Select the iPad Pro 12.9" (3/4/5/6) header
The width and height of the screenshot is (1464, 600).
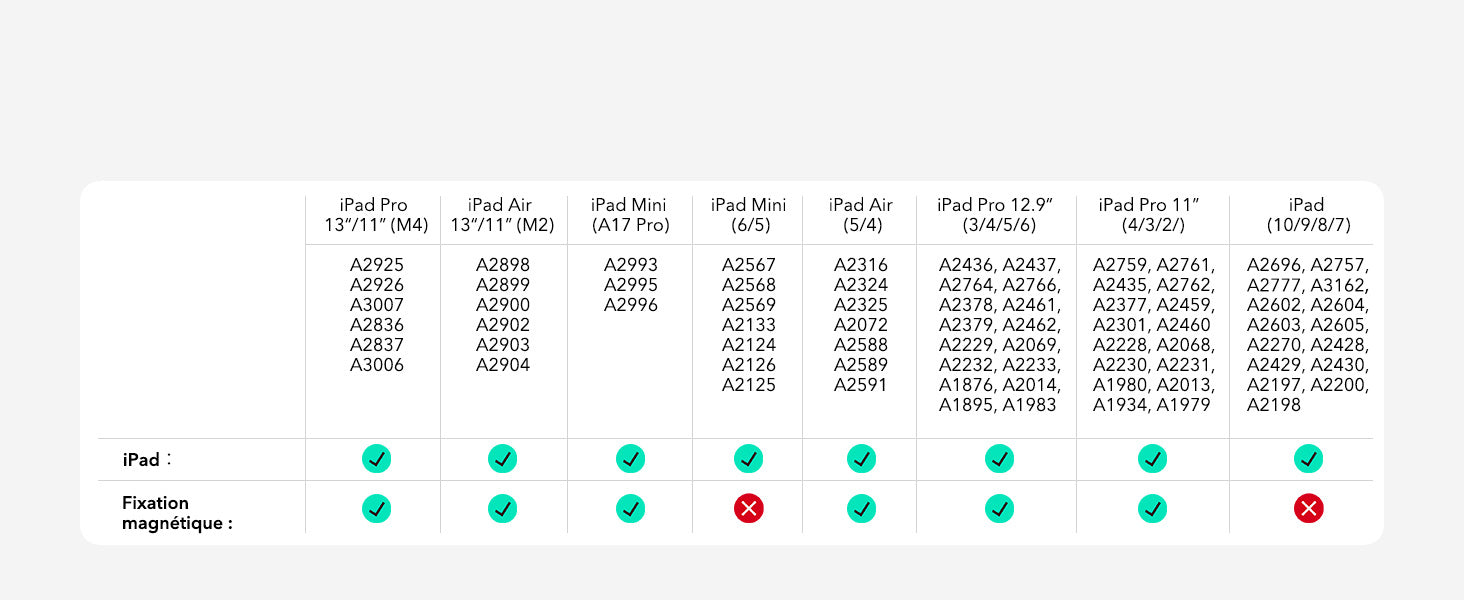[999, 215]
